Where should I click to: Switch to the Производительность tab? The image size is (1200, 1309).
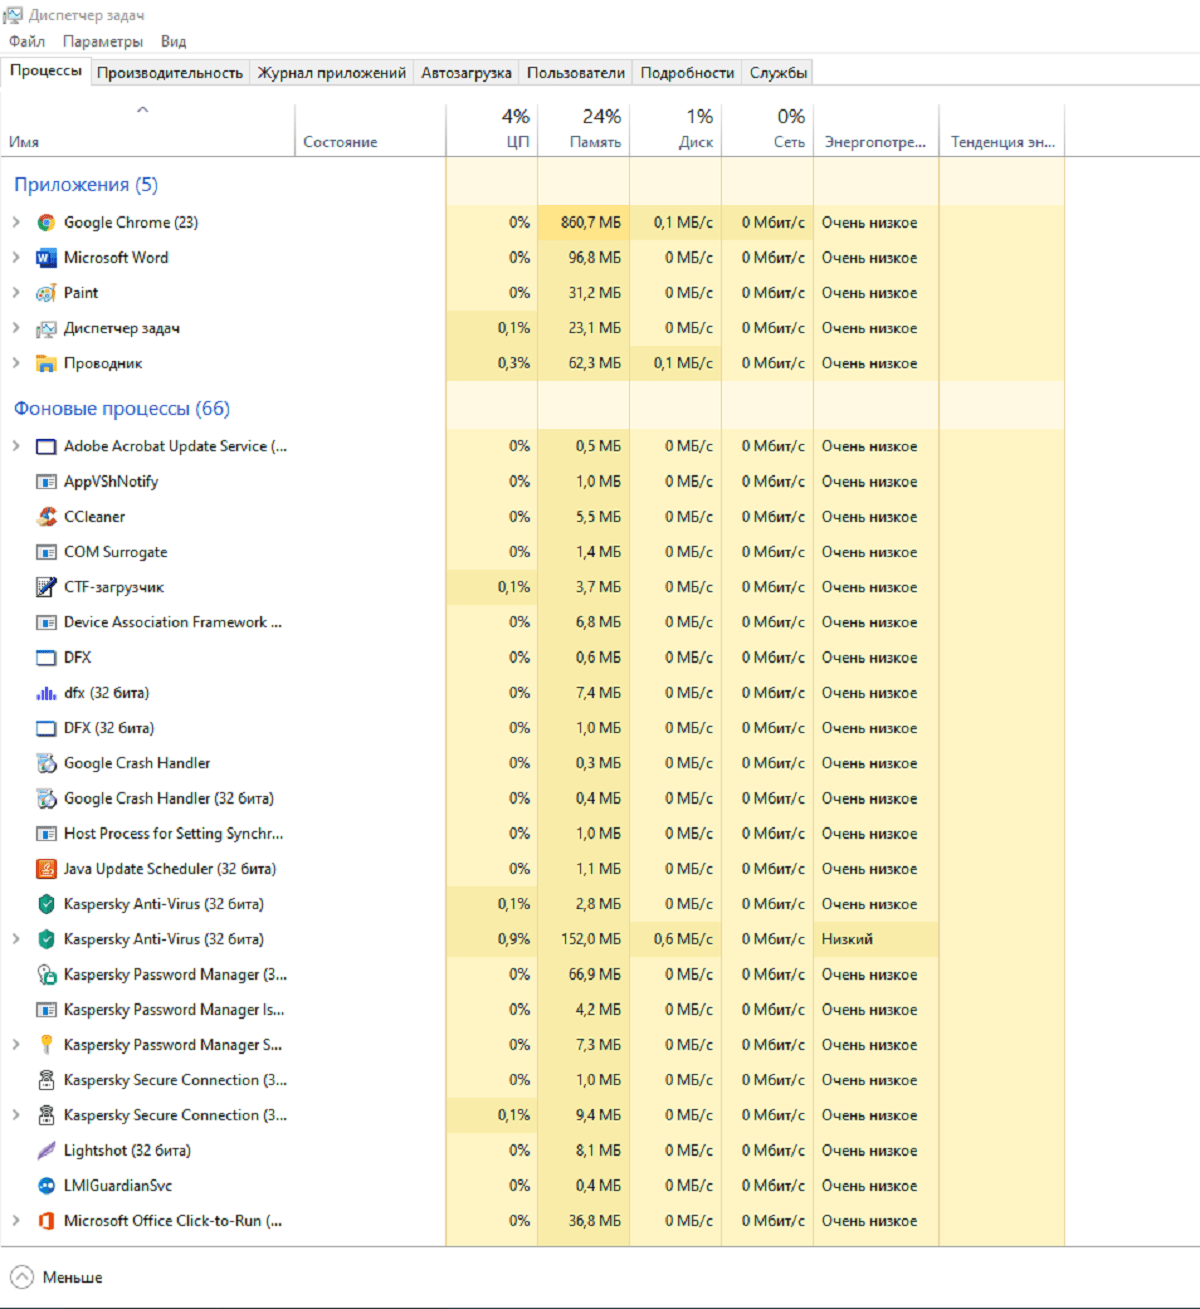pyautogui.click(x=170, y=73)
